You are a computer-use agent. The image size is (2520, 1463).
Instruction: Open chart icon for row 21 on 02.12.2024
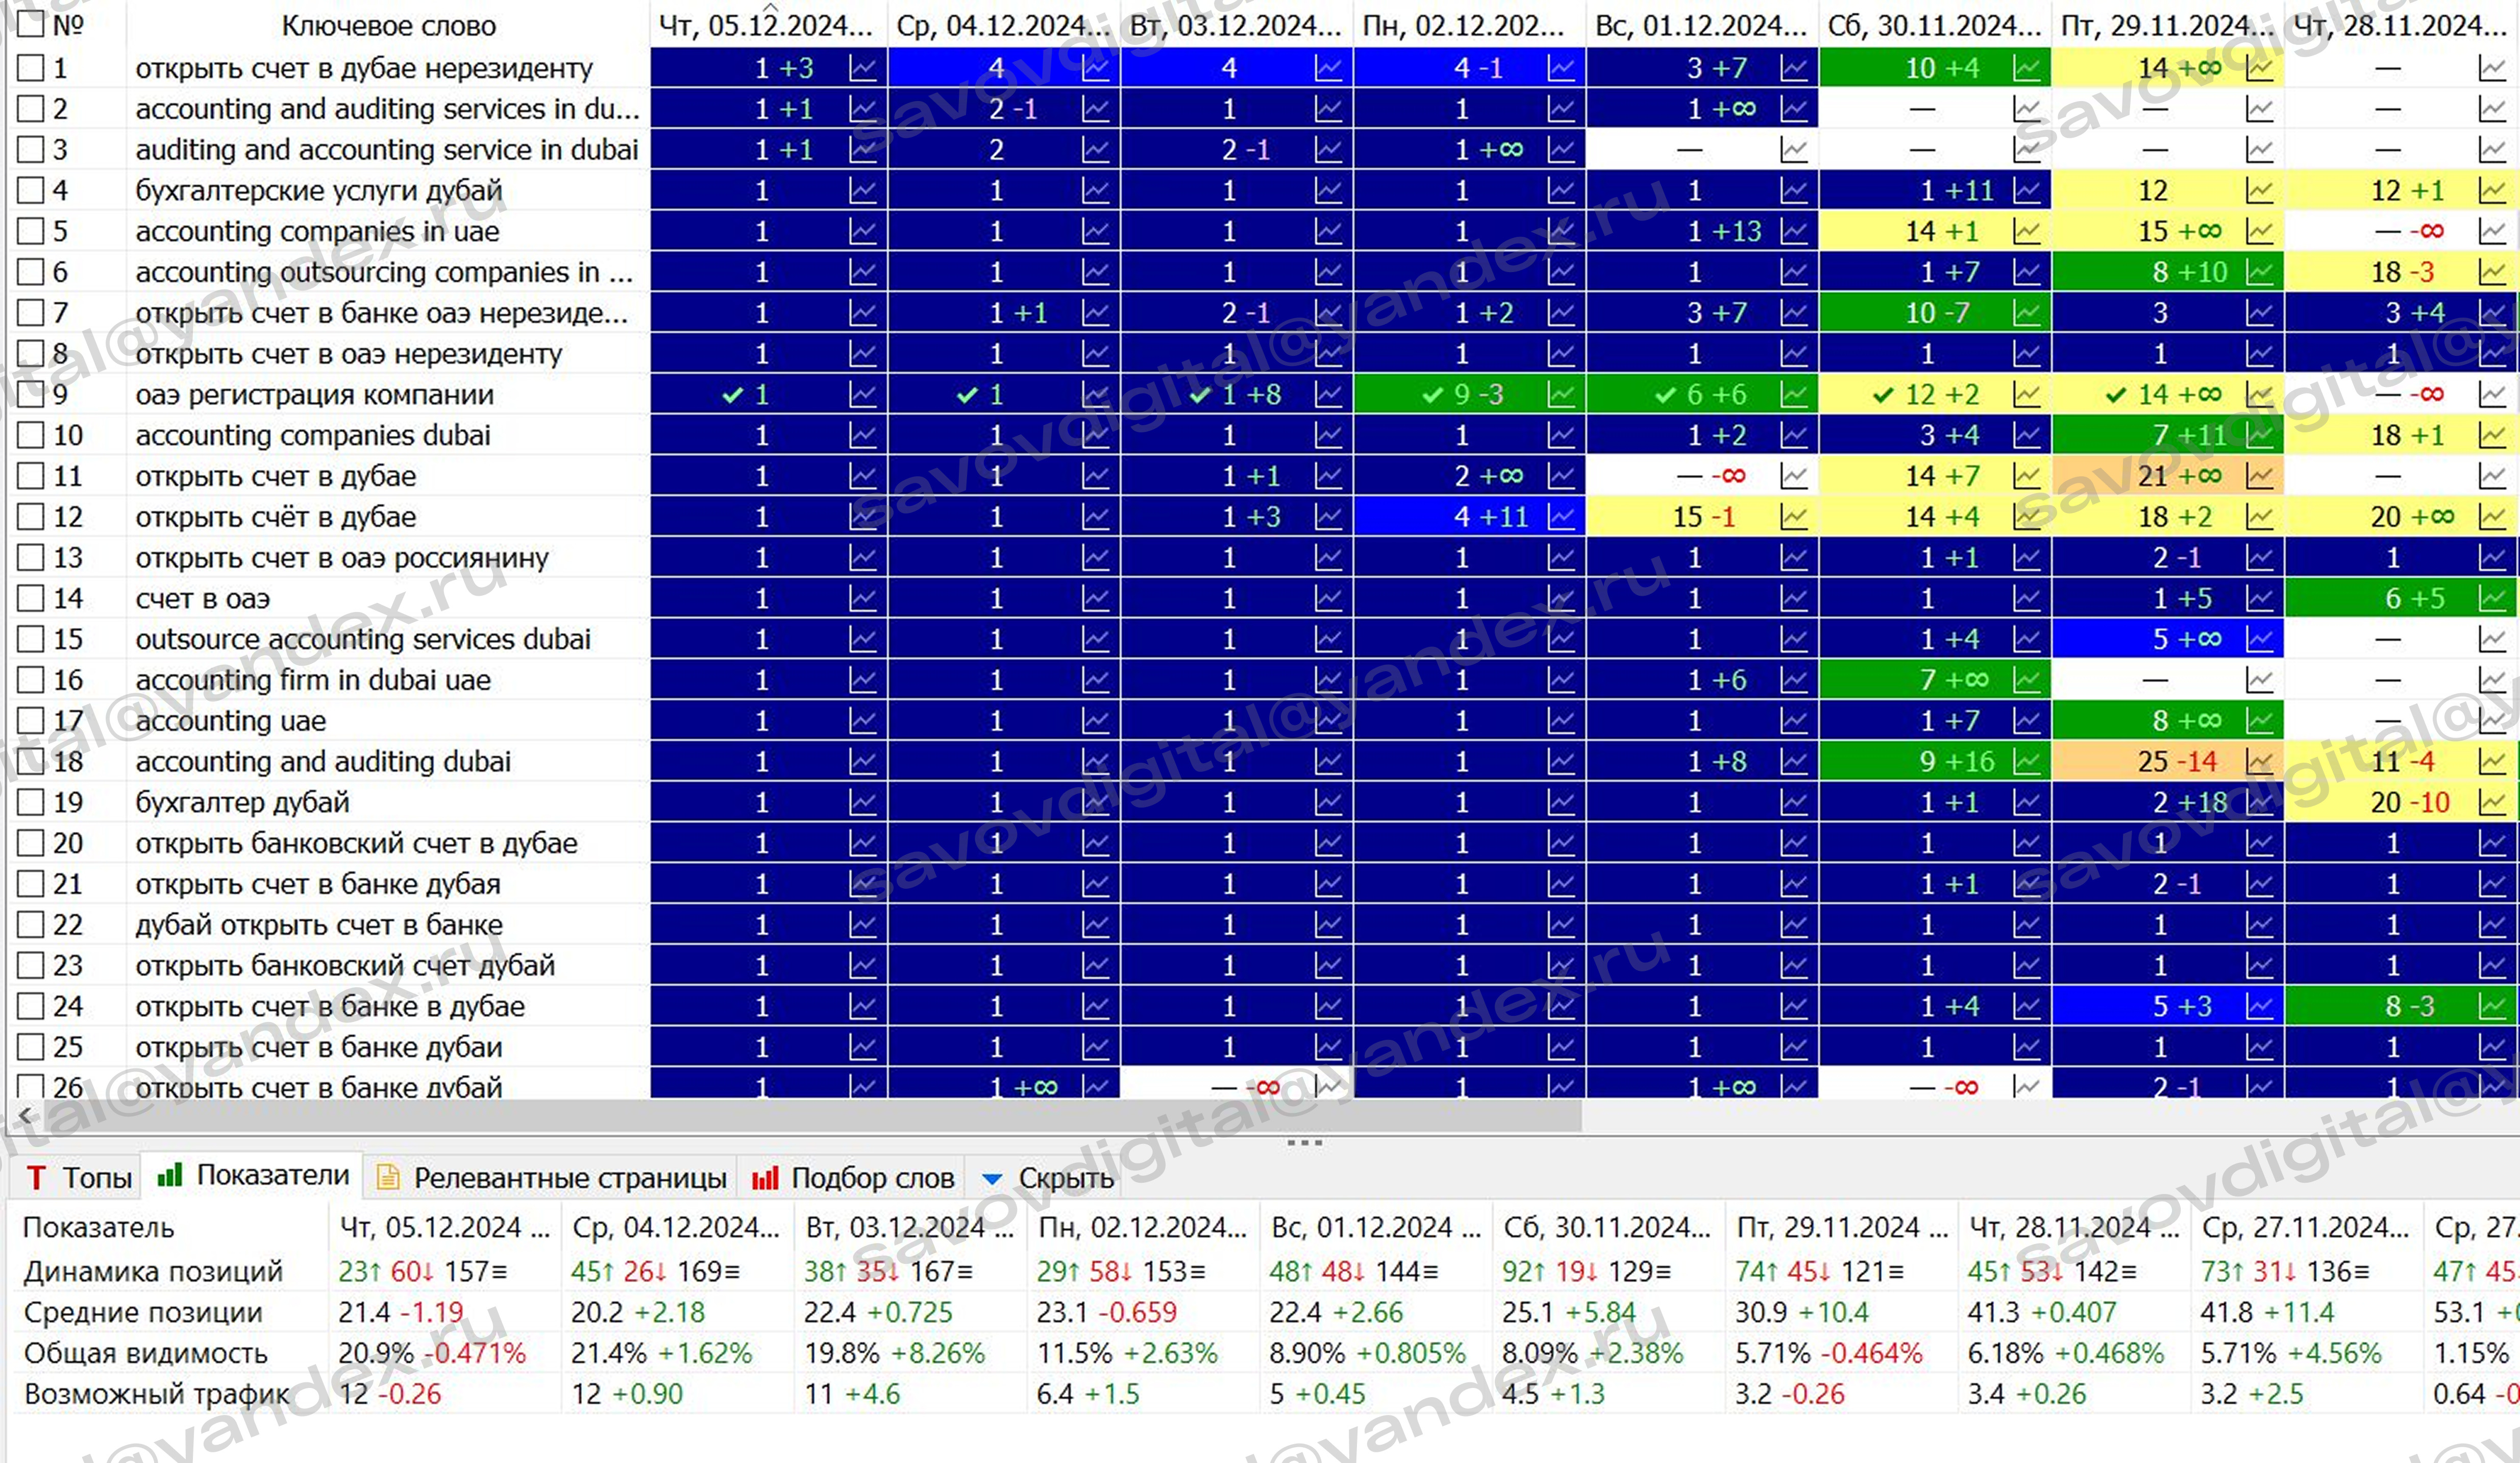(1561, 884)
